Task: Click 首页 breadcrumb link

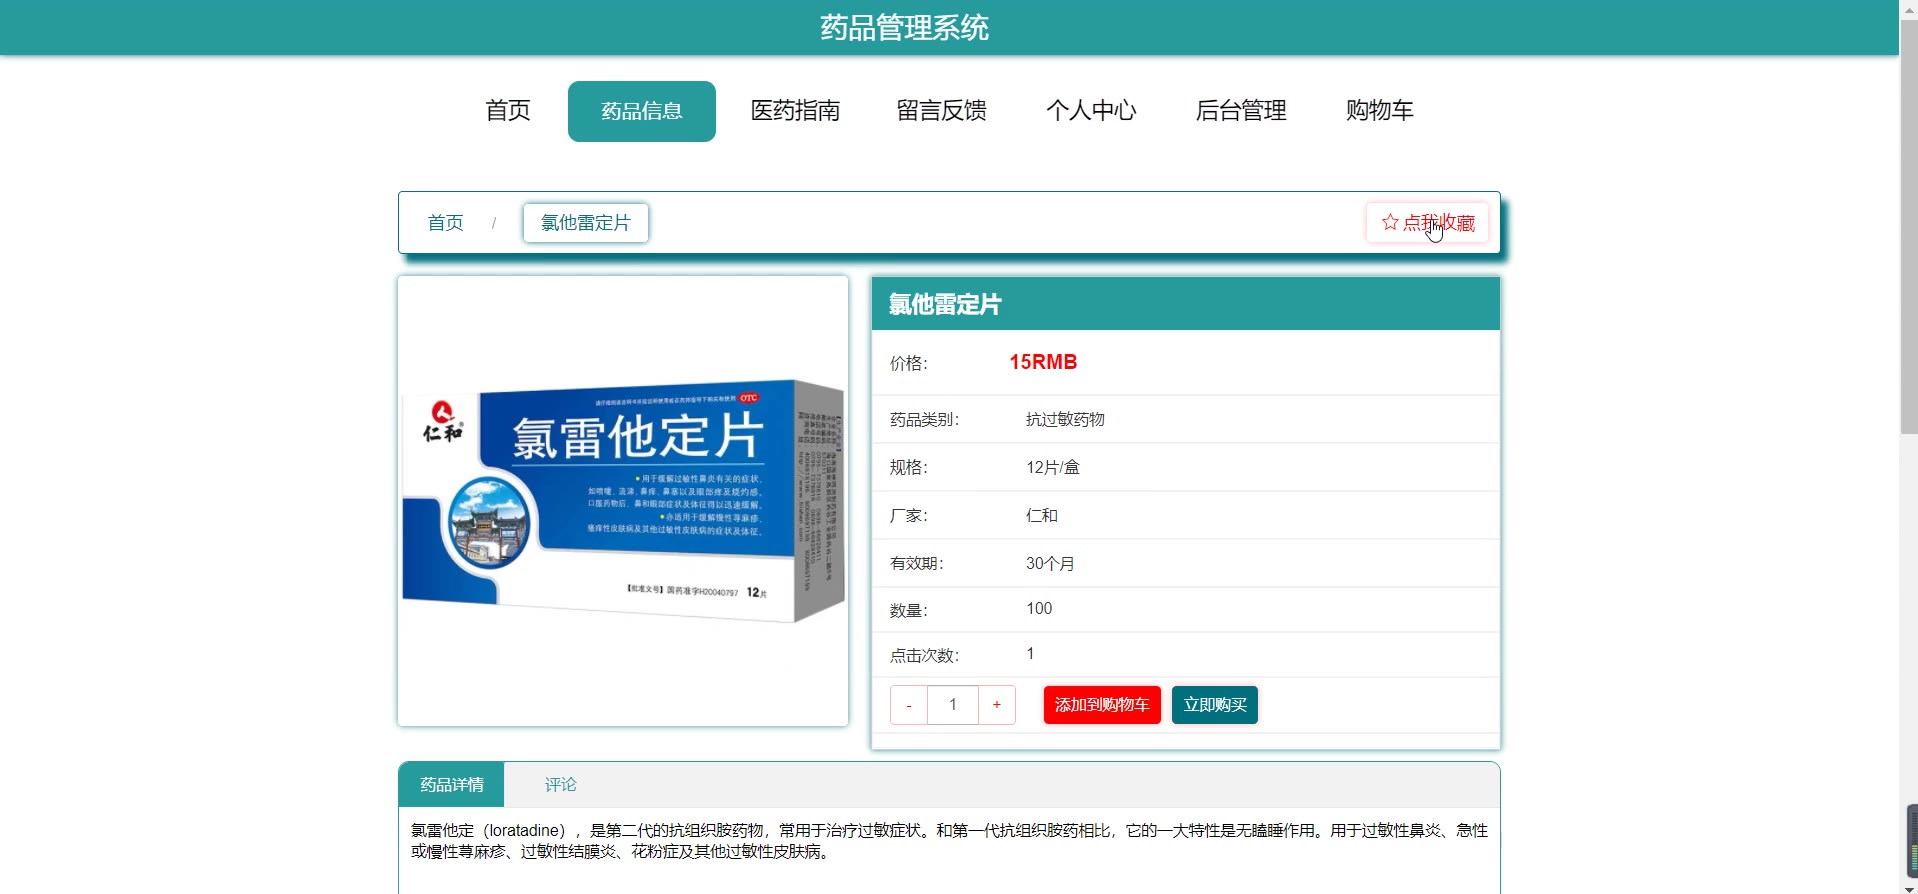Action: [446, 223]
